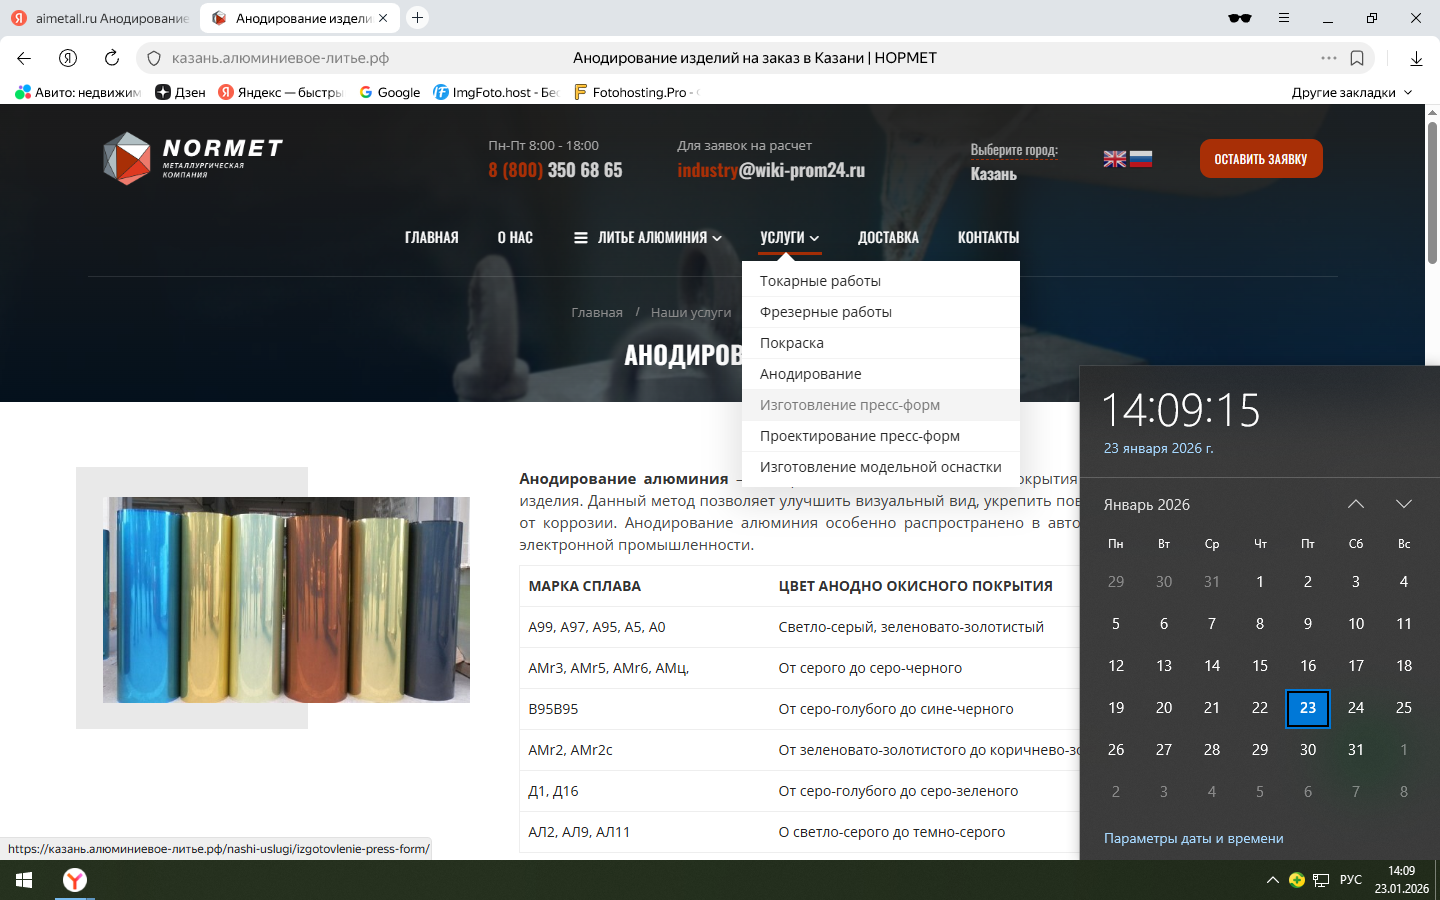Click the 'Январь 2026' calendar header
The image size is (1440, 900).
[1147, 505]
